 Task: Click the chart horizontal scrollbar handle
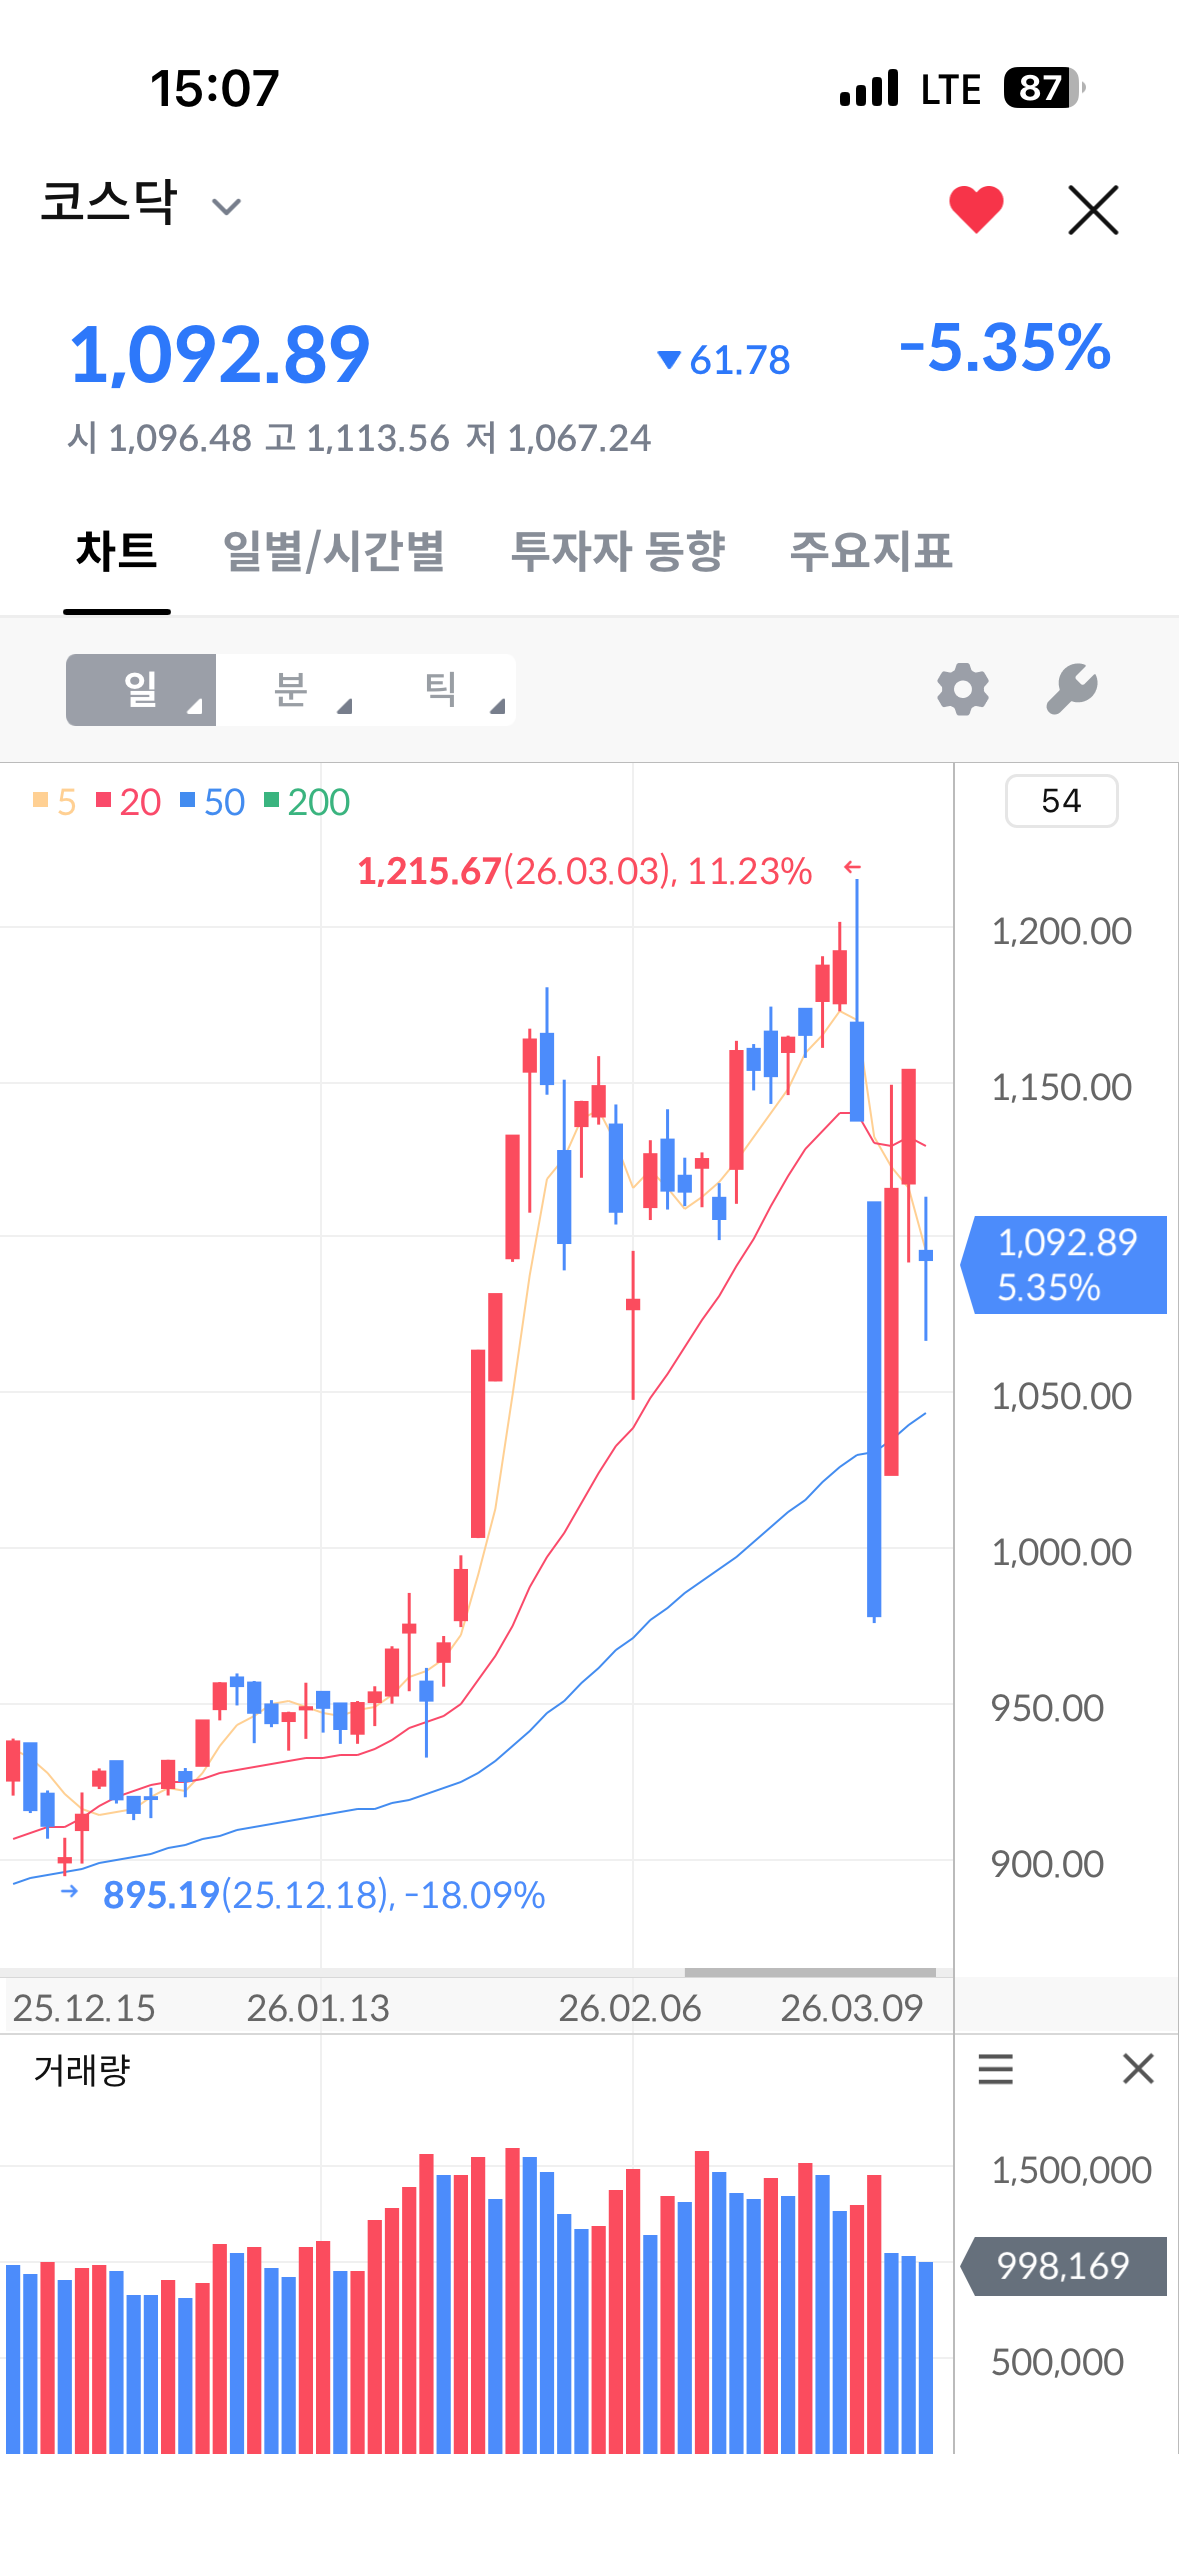pos(811,1973)
